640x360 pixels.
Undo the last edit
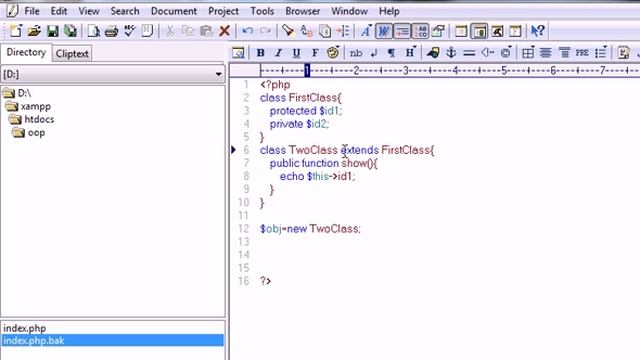pyautogui.click(x=247, y=31)
